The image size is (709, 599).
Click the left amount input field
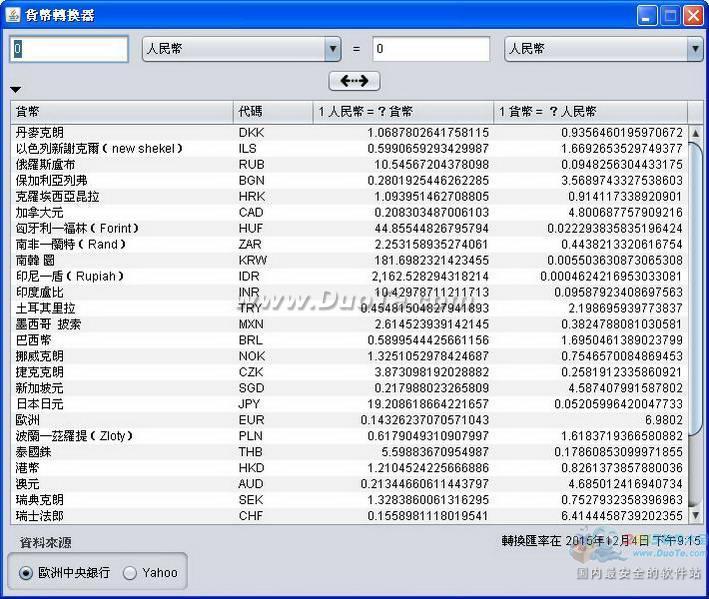click(70, 48)
